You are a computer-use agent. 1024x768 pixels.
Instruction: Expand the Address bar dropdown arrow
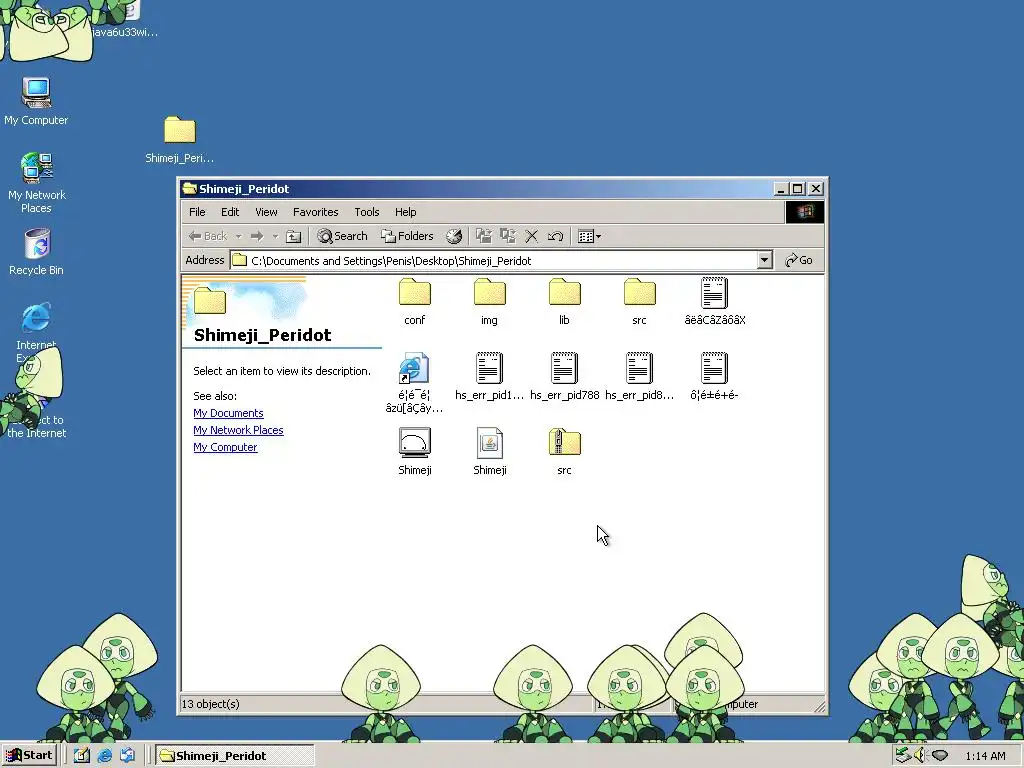pyautogui.click(x=765, y=260)
